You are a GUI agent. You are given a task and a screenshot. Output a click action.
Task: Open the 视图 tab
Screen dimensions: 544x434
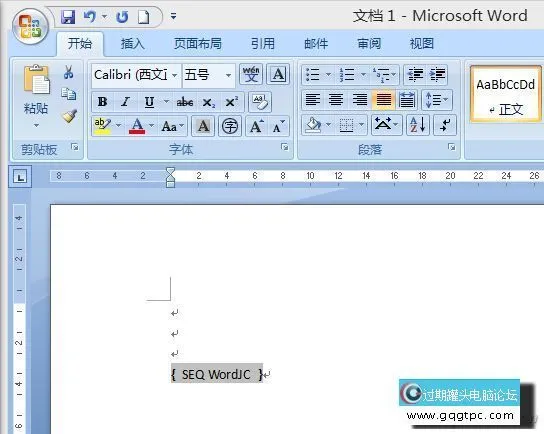click(x=422, y=44)
